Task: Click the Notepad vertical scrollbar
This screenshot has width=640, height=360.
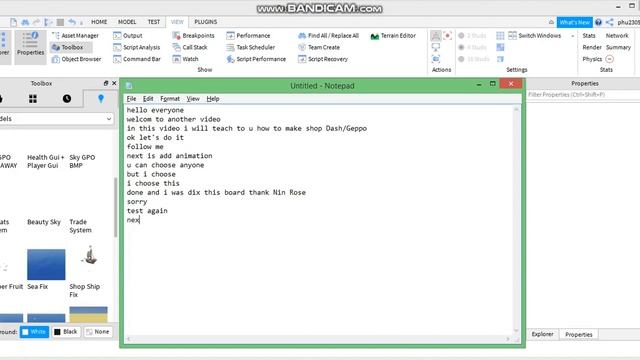Action: 516,220
